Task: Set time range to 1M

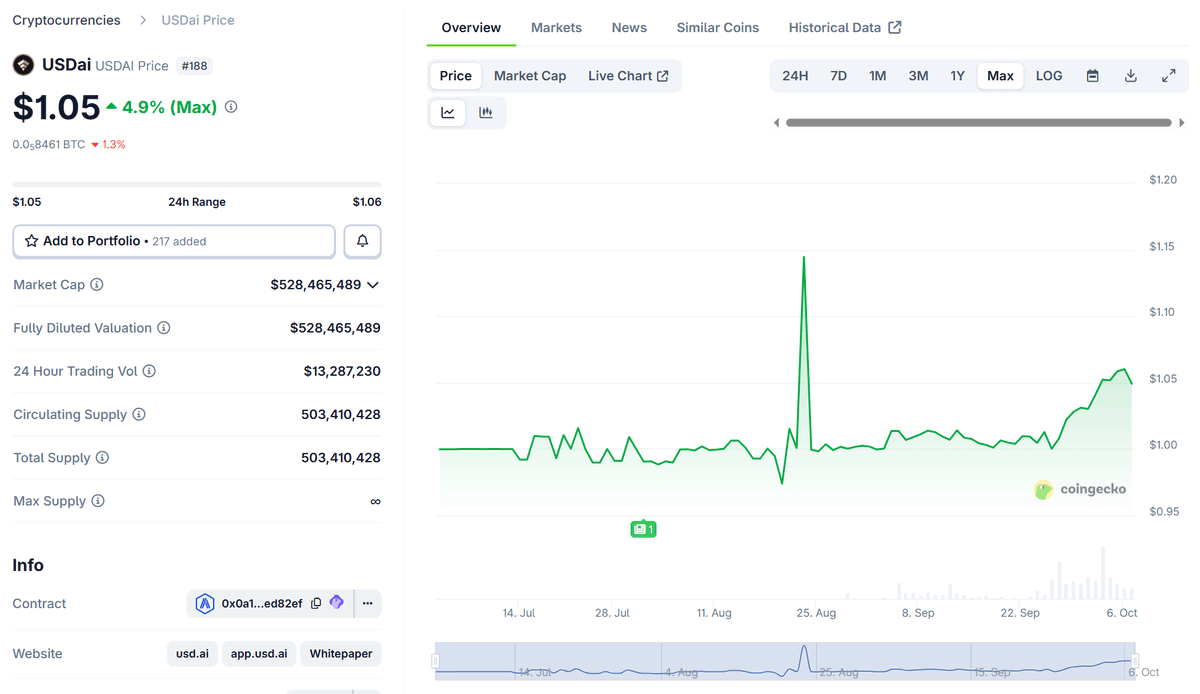Action: click(x=878, y=76)
